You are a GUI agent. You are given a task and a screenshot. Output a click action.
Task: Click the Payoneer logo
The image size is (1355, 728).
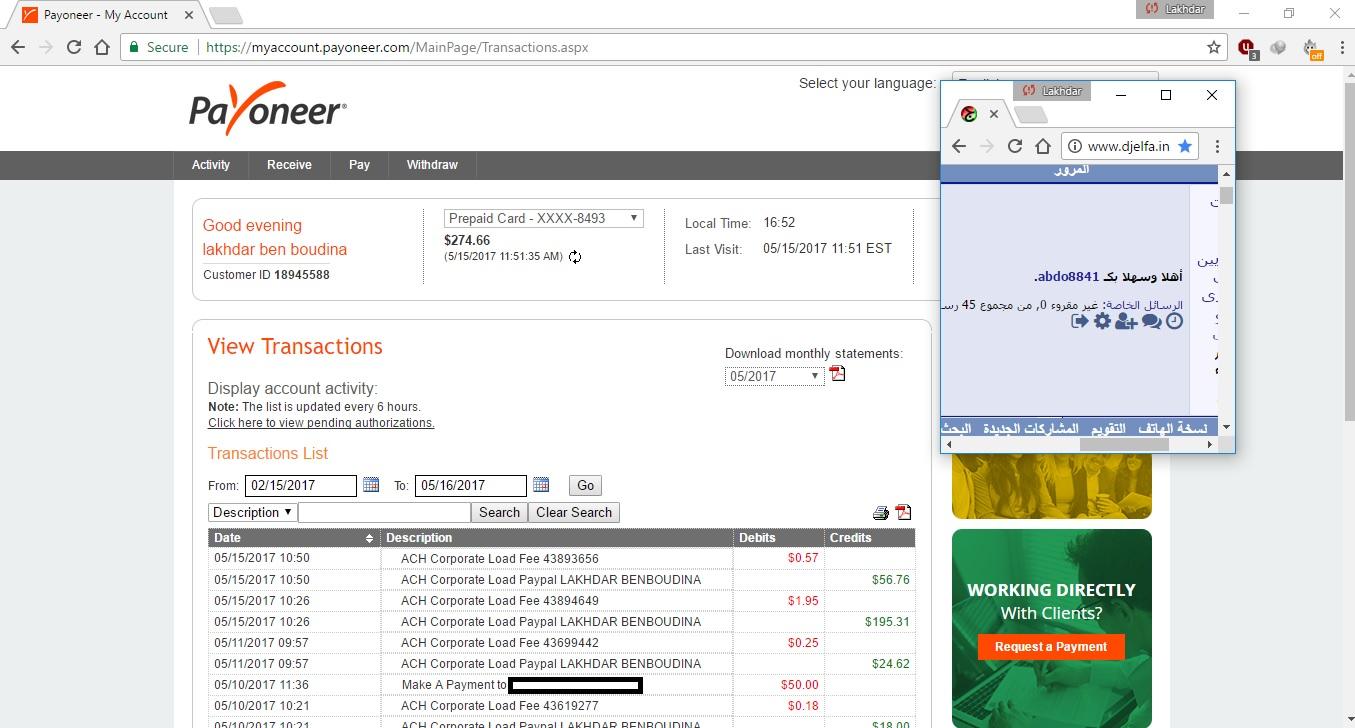click(268, 110)
